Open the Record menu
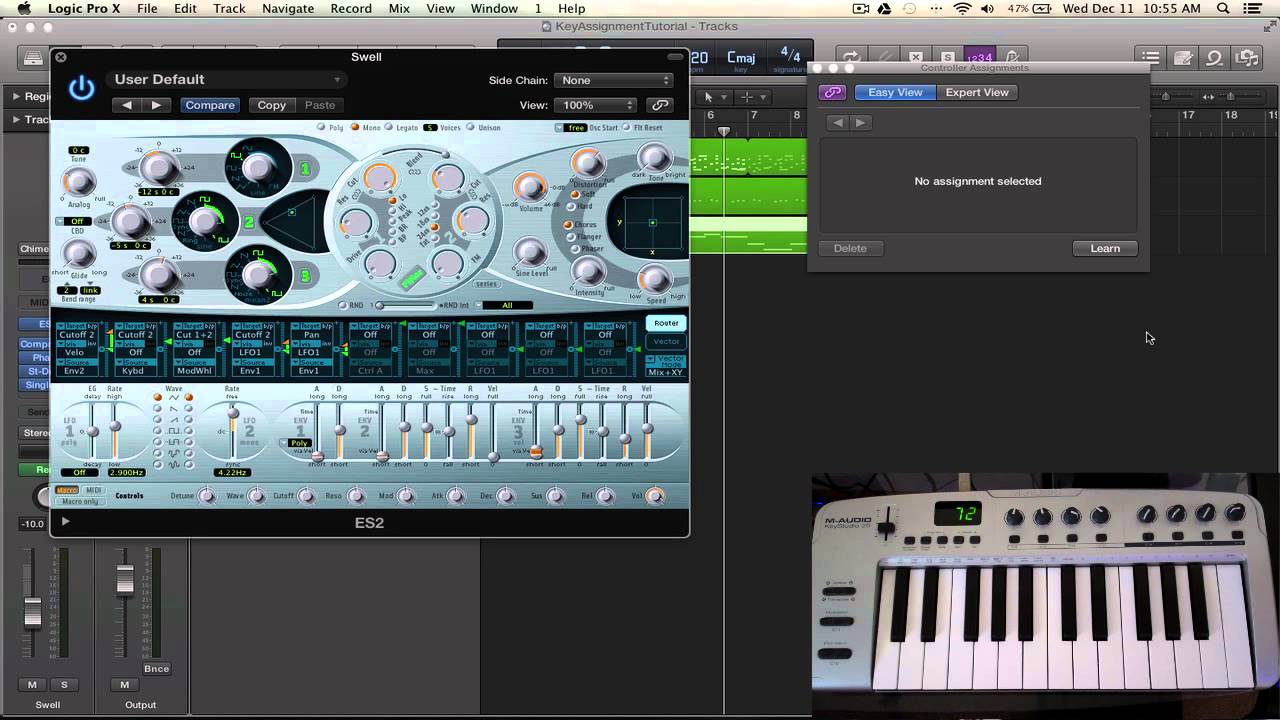This screenshot has width=1280, height=720. pos(351,9)
